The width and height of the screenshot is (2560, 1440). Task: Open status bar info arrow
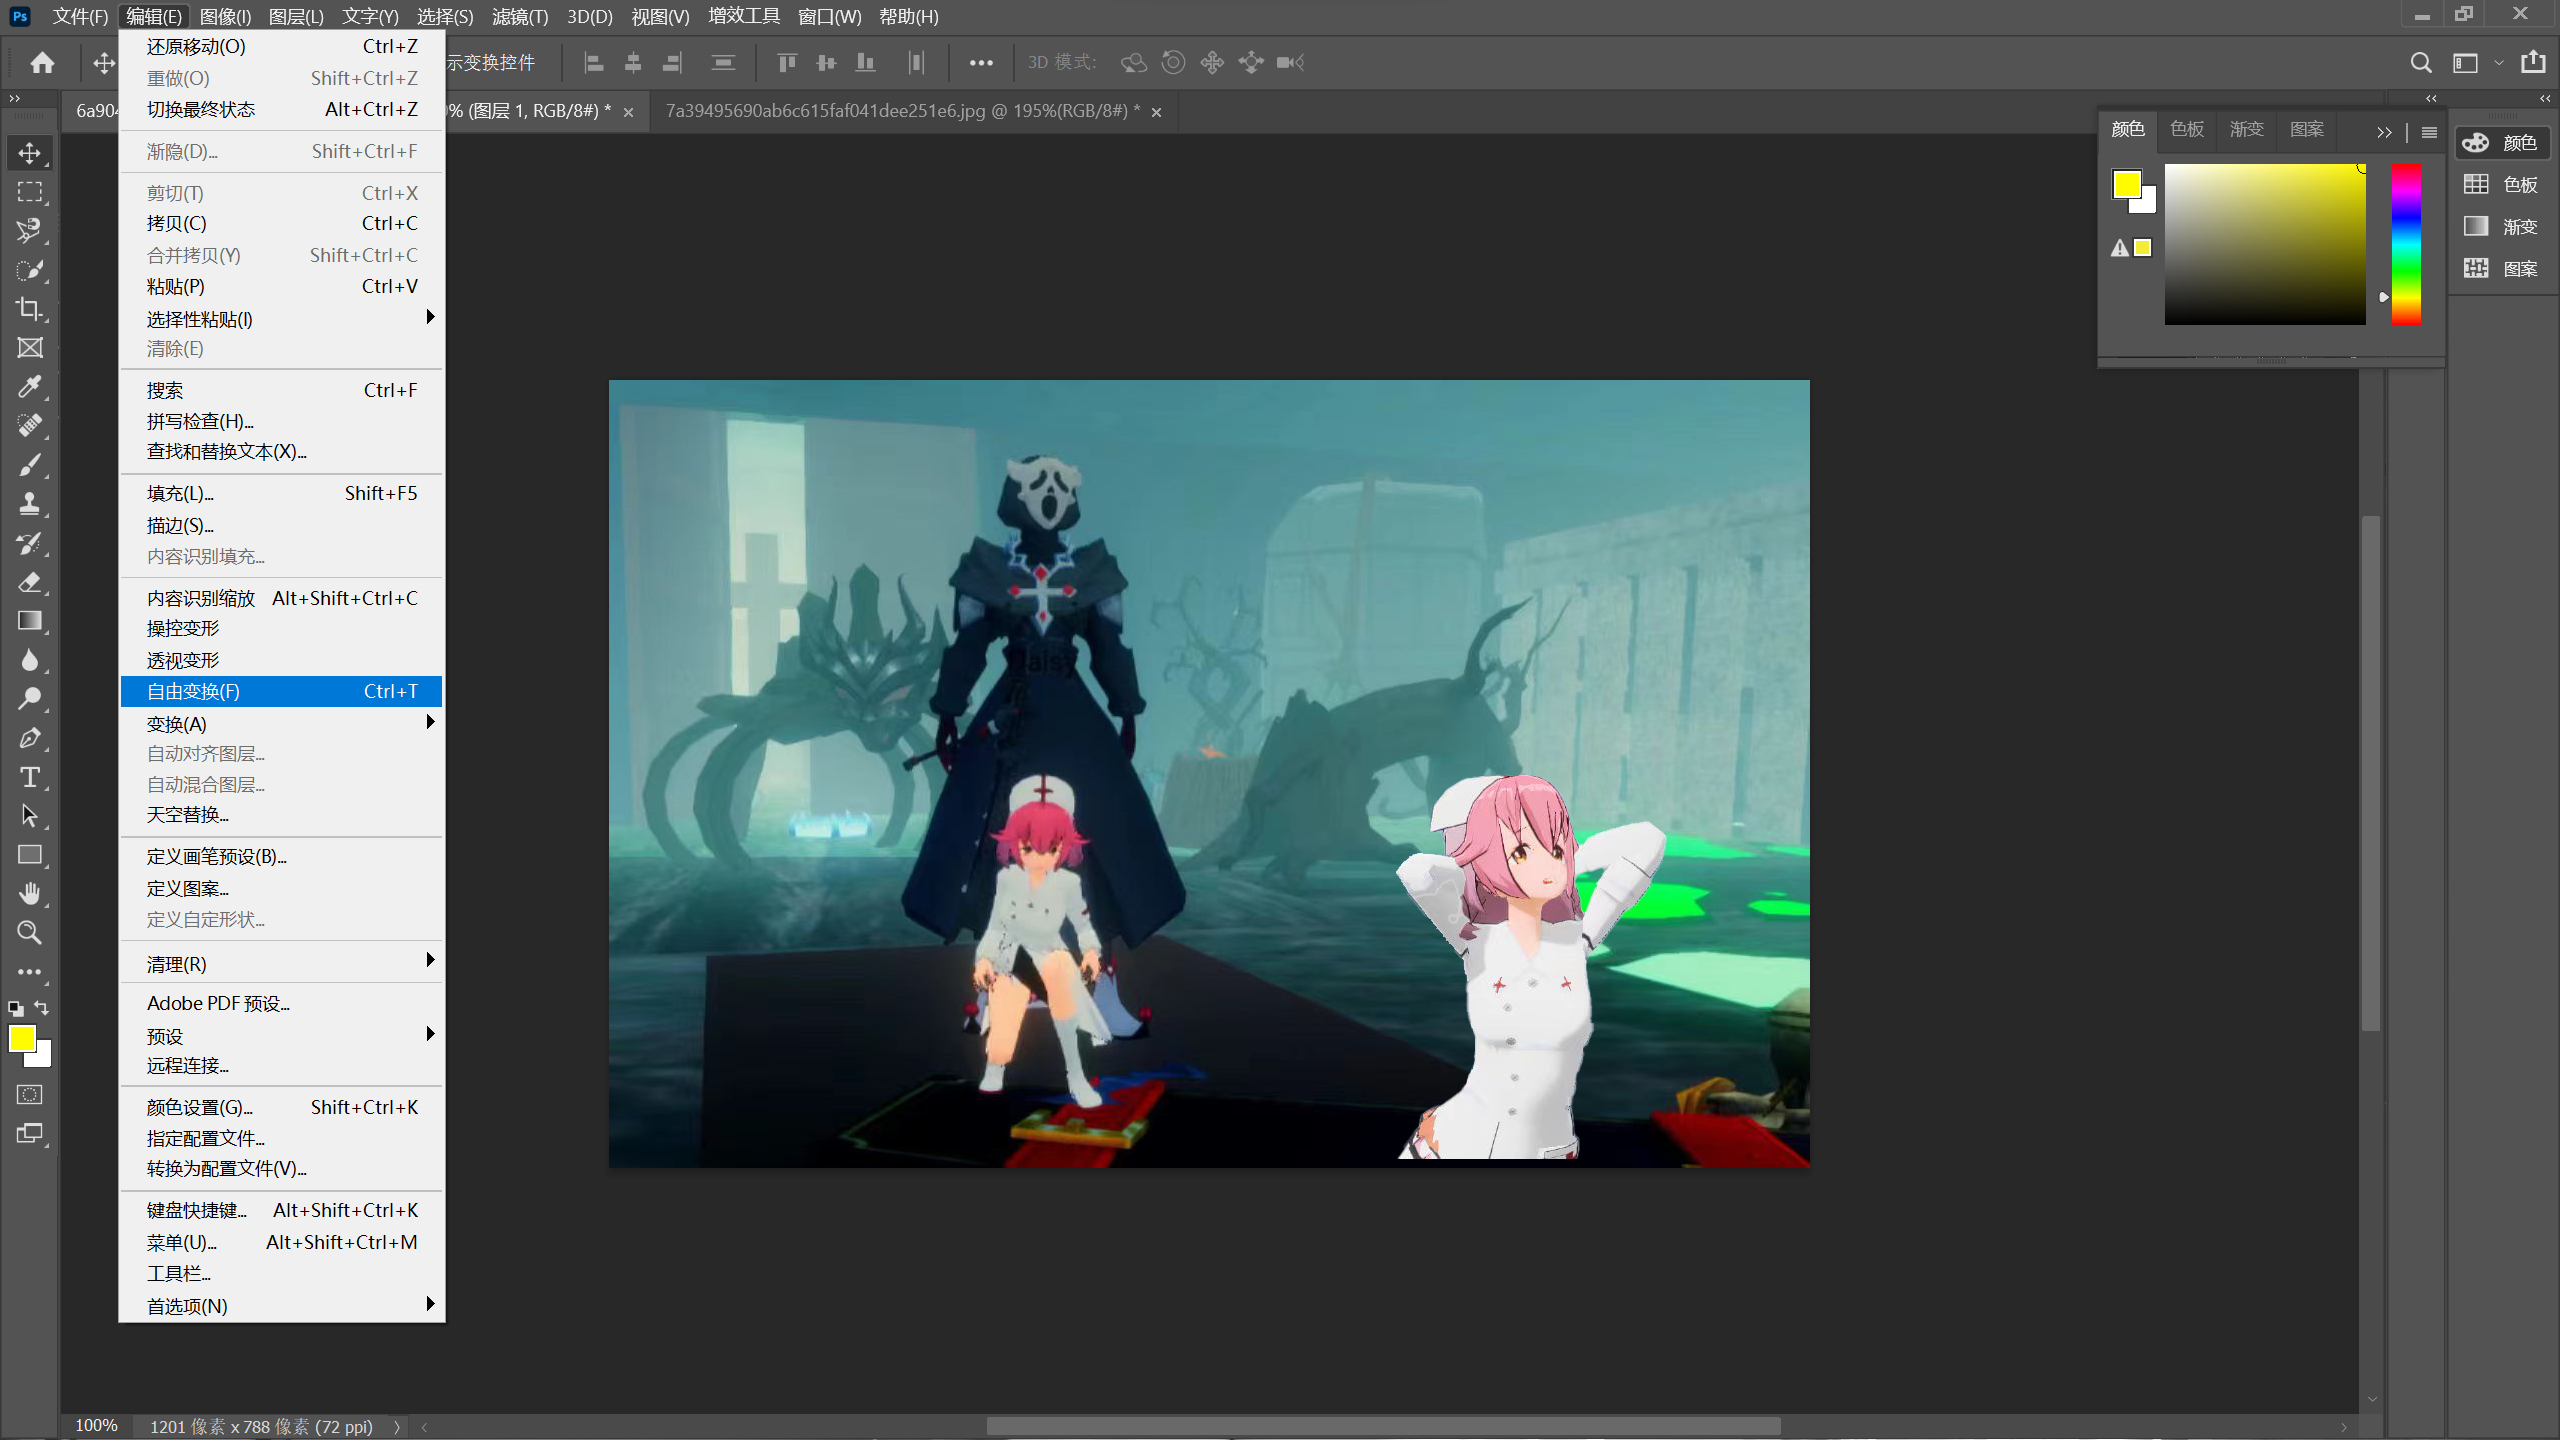coord(397,1427)
